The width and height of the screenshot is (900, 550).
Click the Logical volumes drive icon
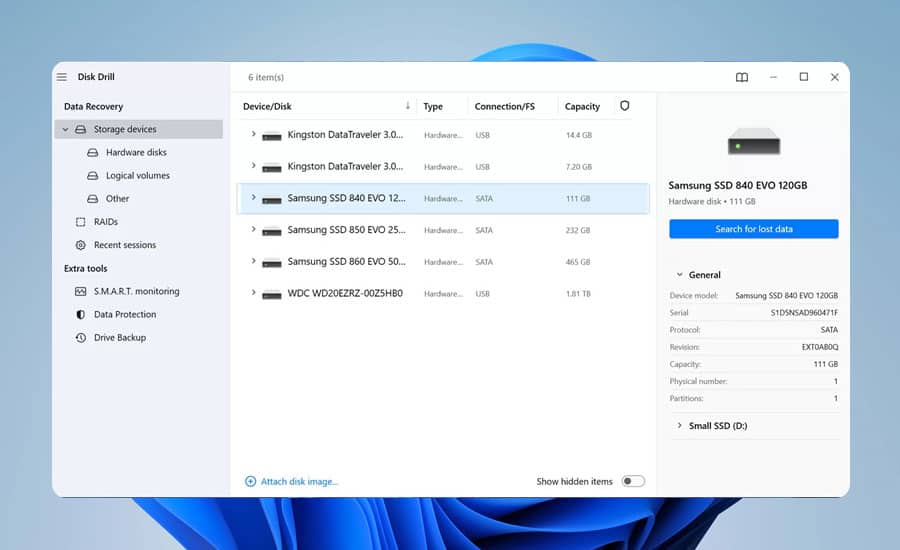(x=92, y=176)
